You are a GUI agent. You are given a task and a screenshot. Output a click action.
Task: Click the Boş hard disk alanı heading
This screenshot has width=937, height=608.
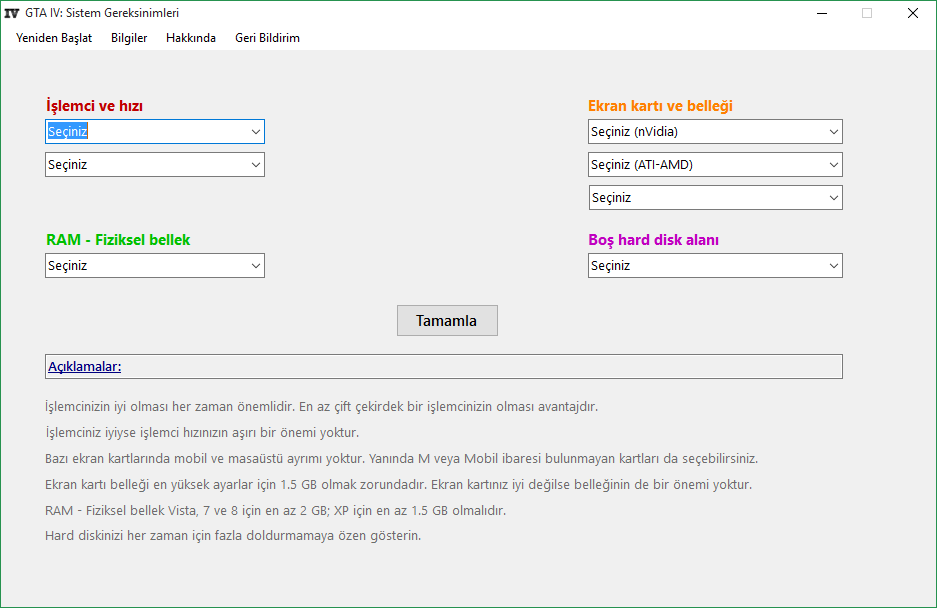654,240
